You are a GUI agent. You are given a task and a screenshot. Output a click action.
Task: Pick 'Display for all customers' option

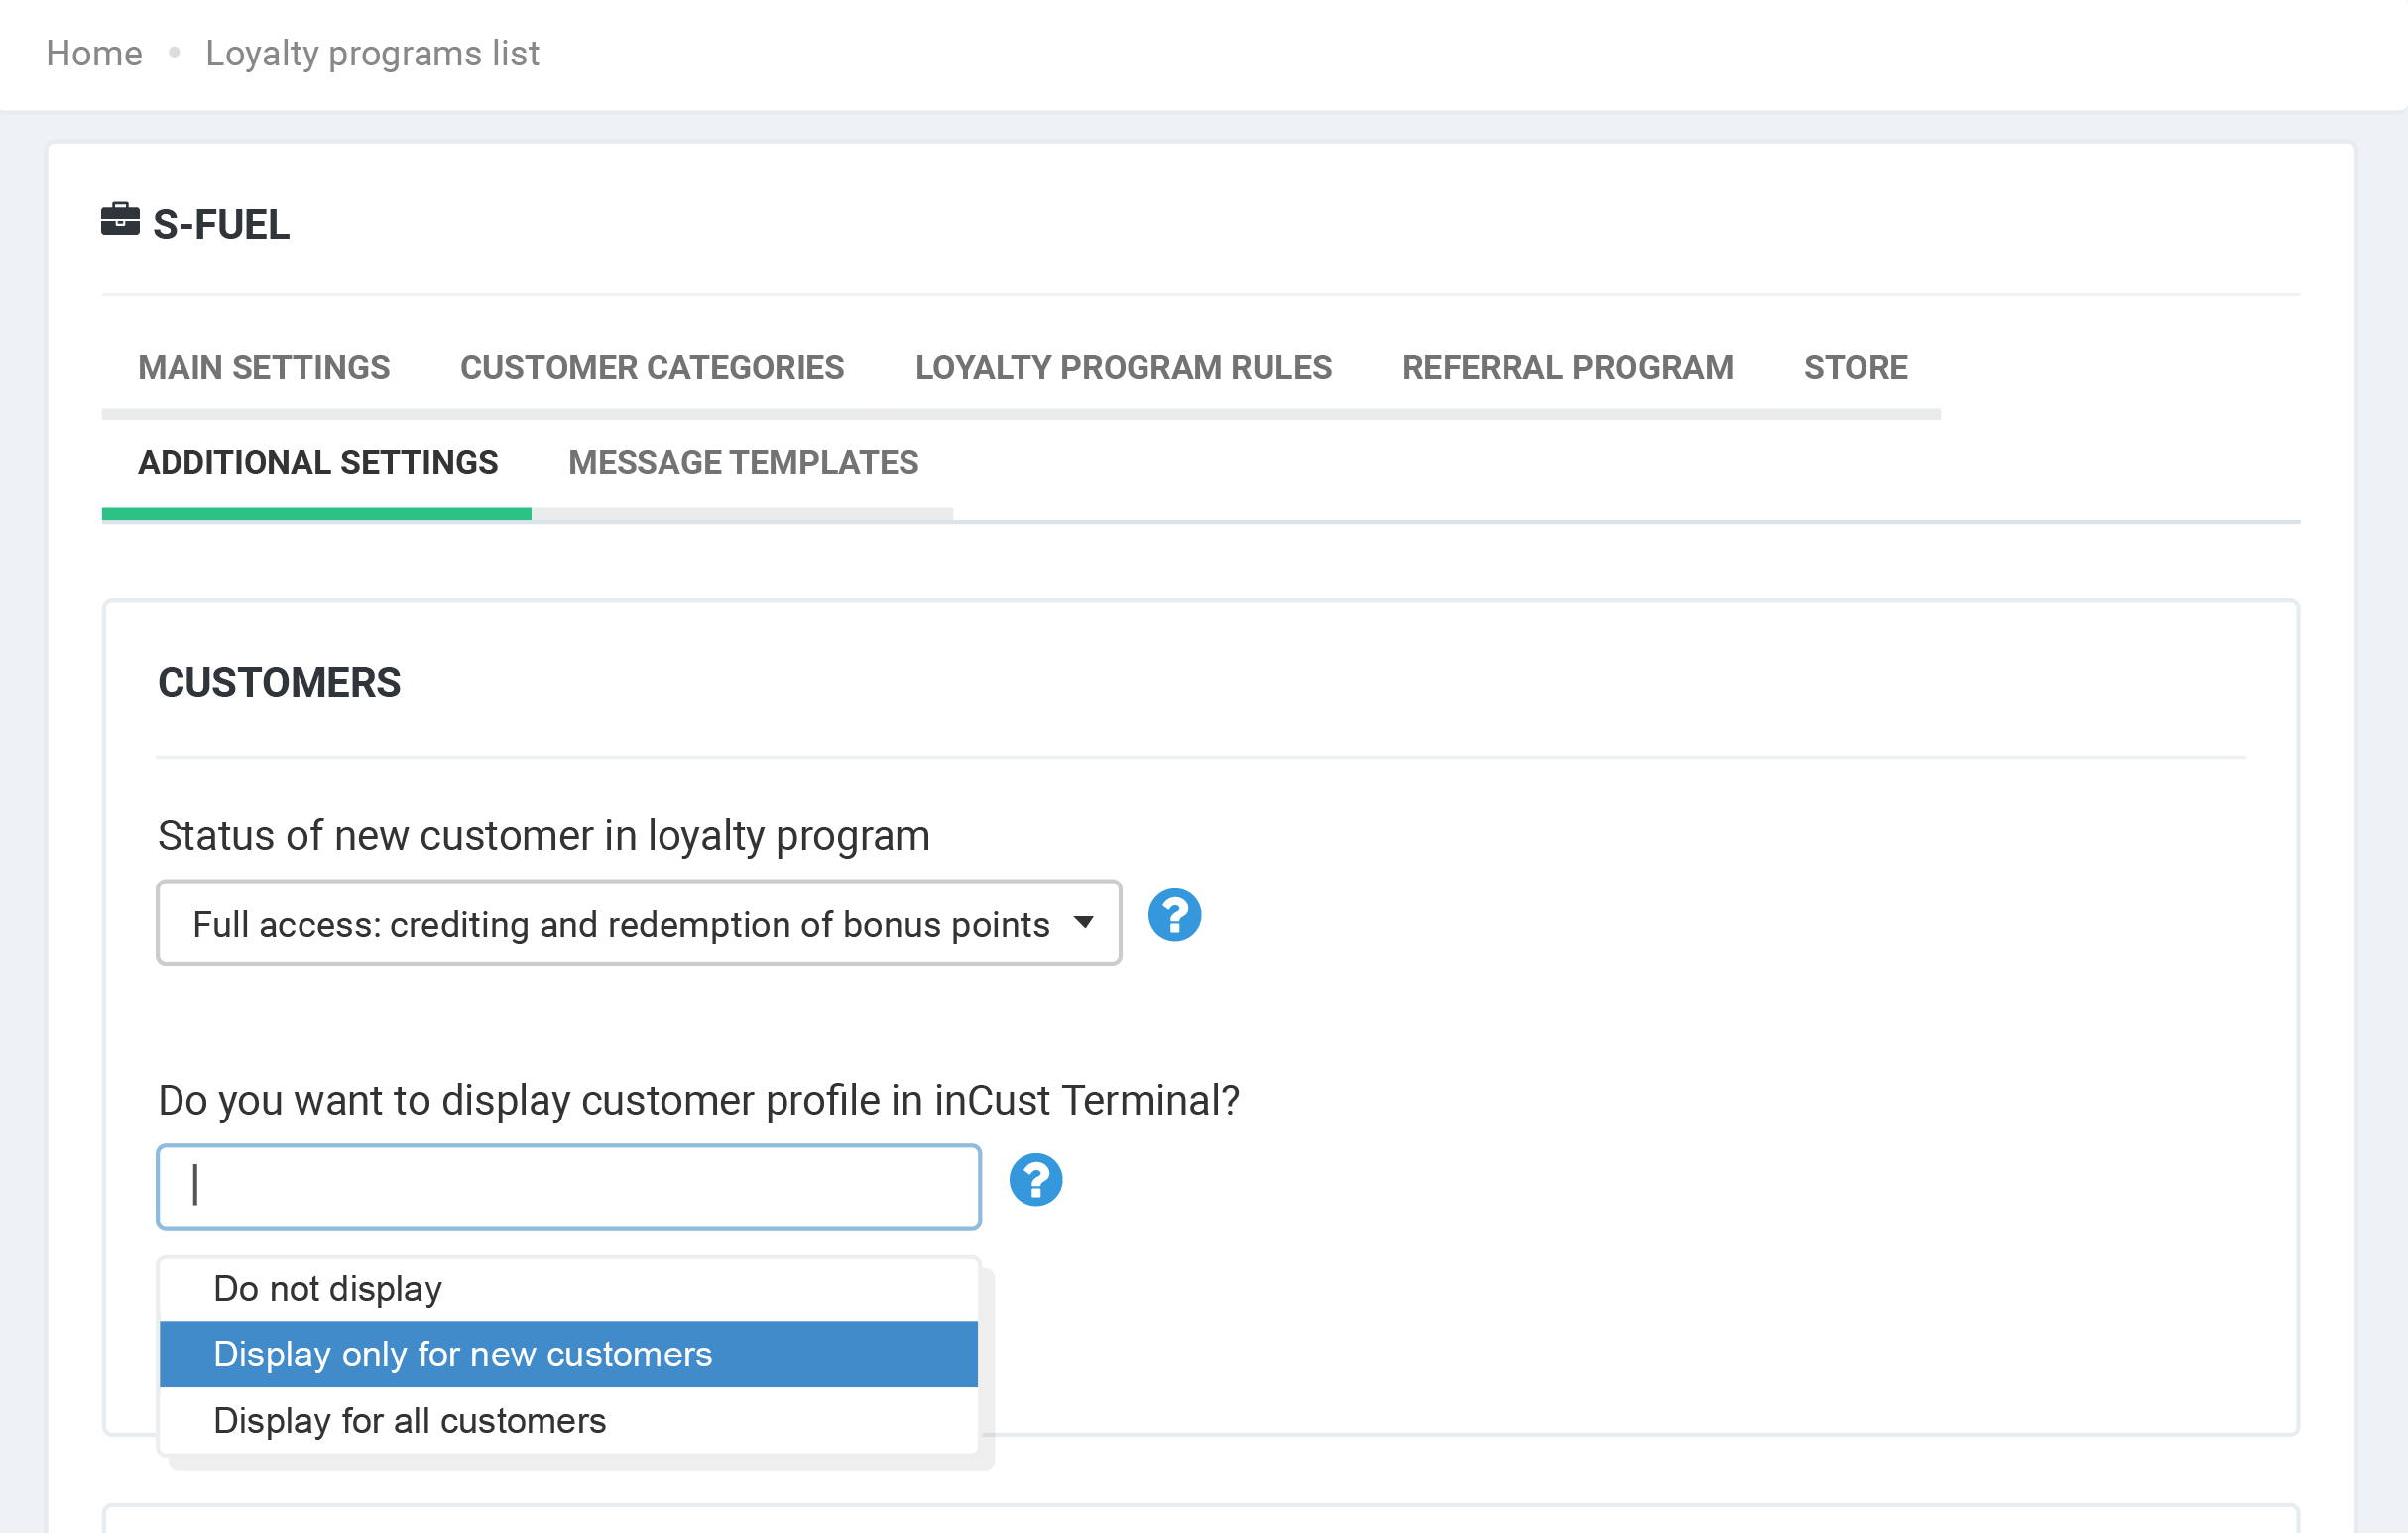410,1421
